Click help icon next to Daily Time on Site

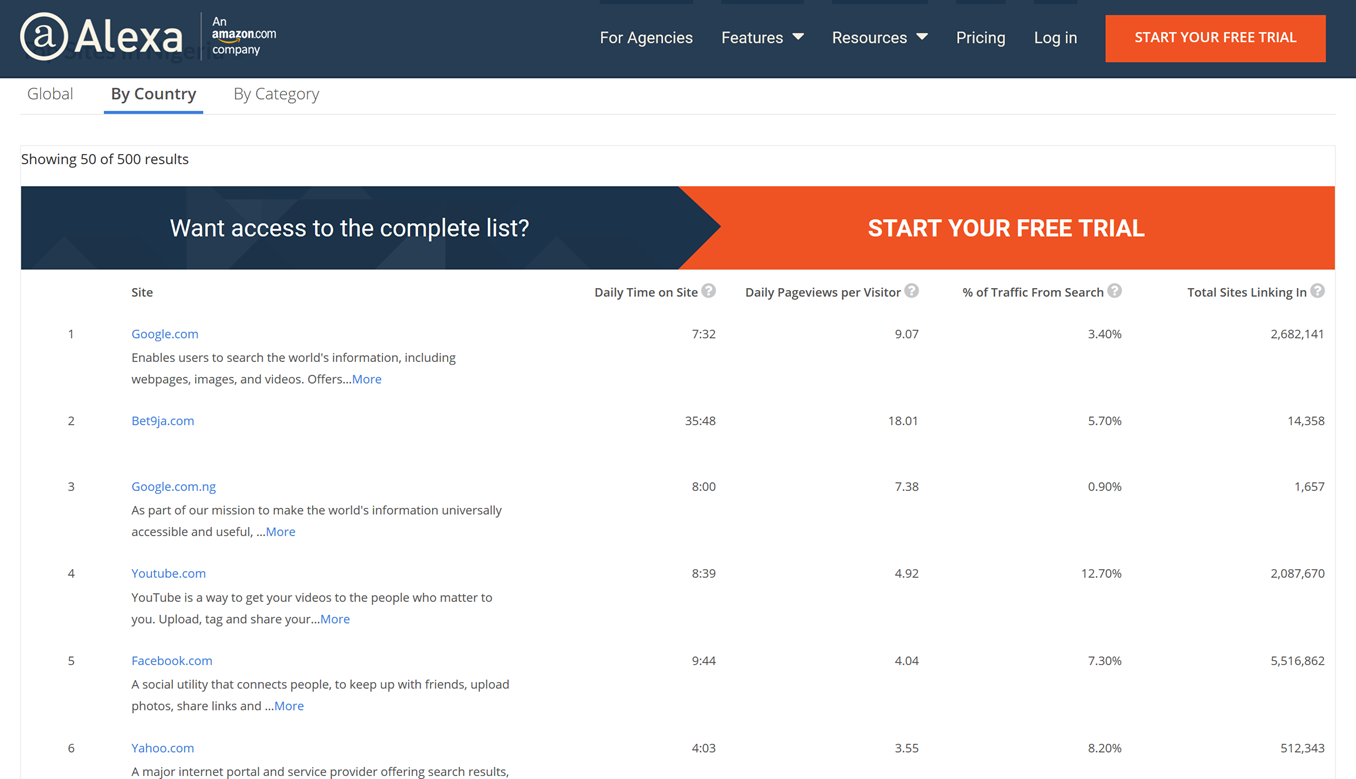(x=708, y=291)
